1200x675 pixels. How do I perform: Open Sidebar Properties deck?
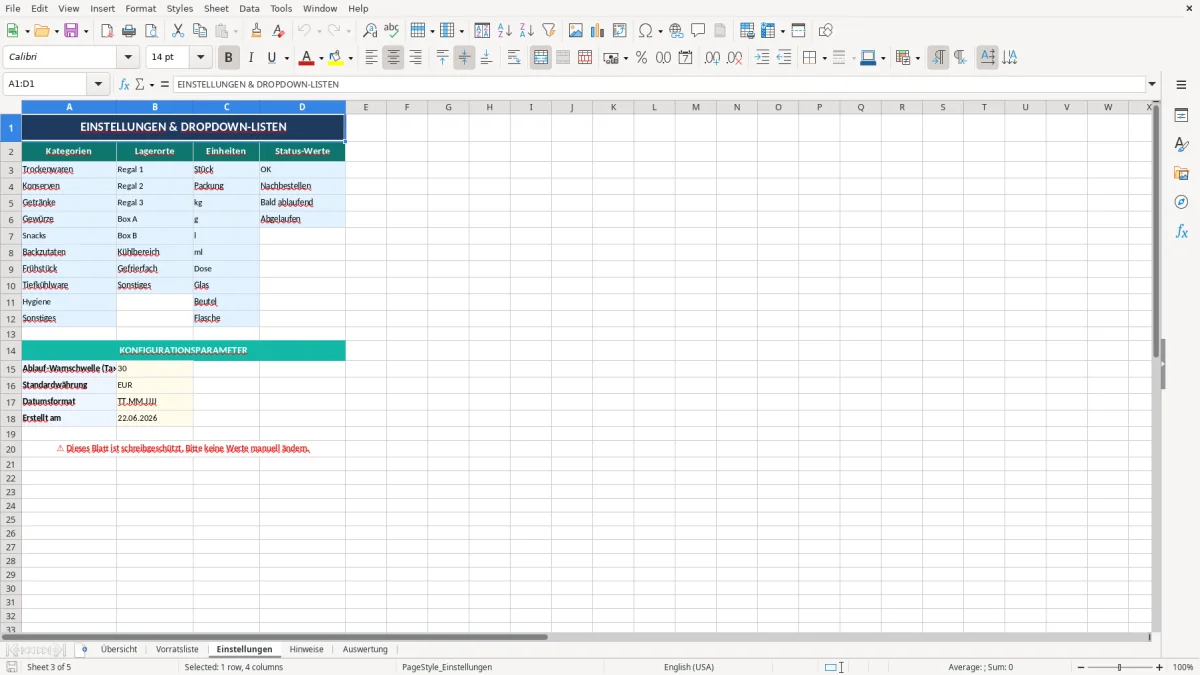[x=1181, y=116]
